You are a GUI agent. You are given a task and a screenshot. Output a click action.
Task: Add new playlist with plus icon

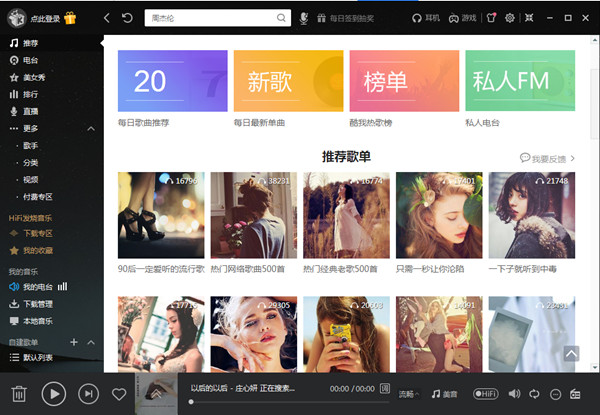pyautogui.click(x=74, y=342)
